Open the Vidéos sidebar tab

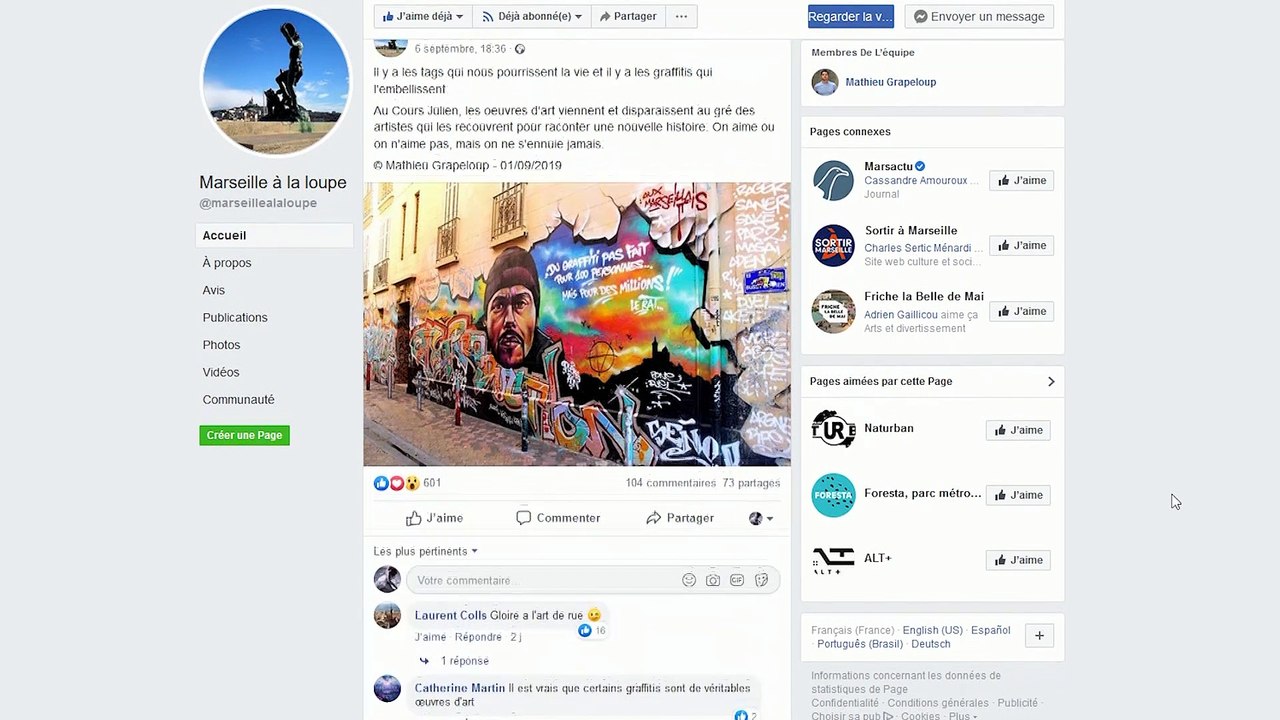221,372
